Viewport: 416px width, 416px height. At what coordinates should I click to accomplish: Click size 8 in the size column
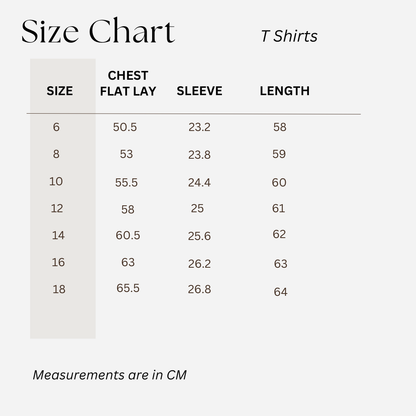click(56, 154)
